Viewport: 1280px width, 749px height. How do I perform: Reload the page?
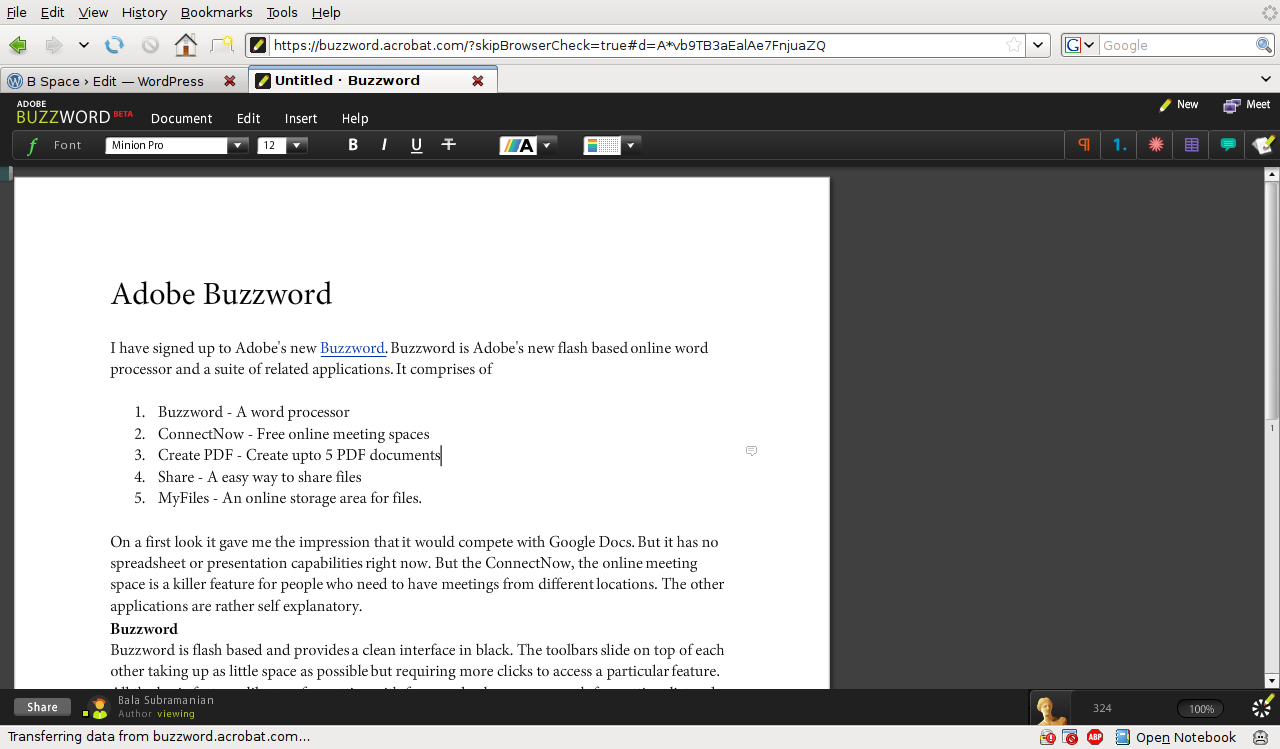click(115, 45)
